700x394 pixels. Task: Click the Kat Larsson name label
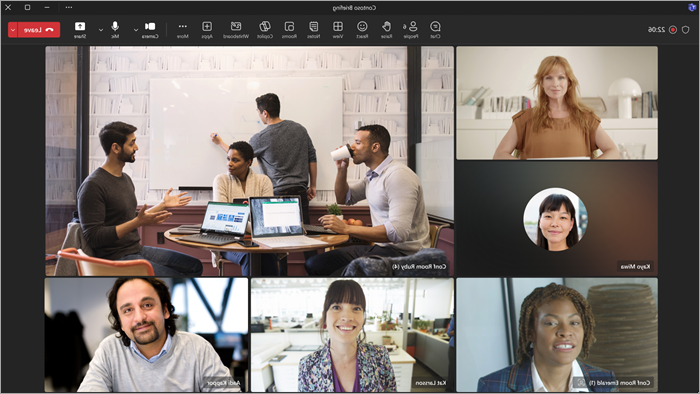click(x=430, y=383)
